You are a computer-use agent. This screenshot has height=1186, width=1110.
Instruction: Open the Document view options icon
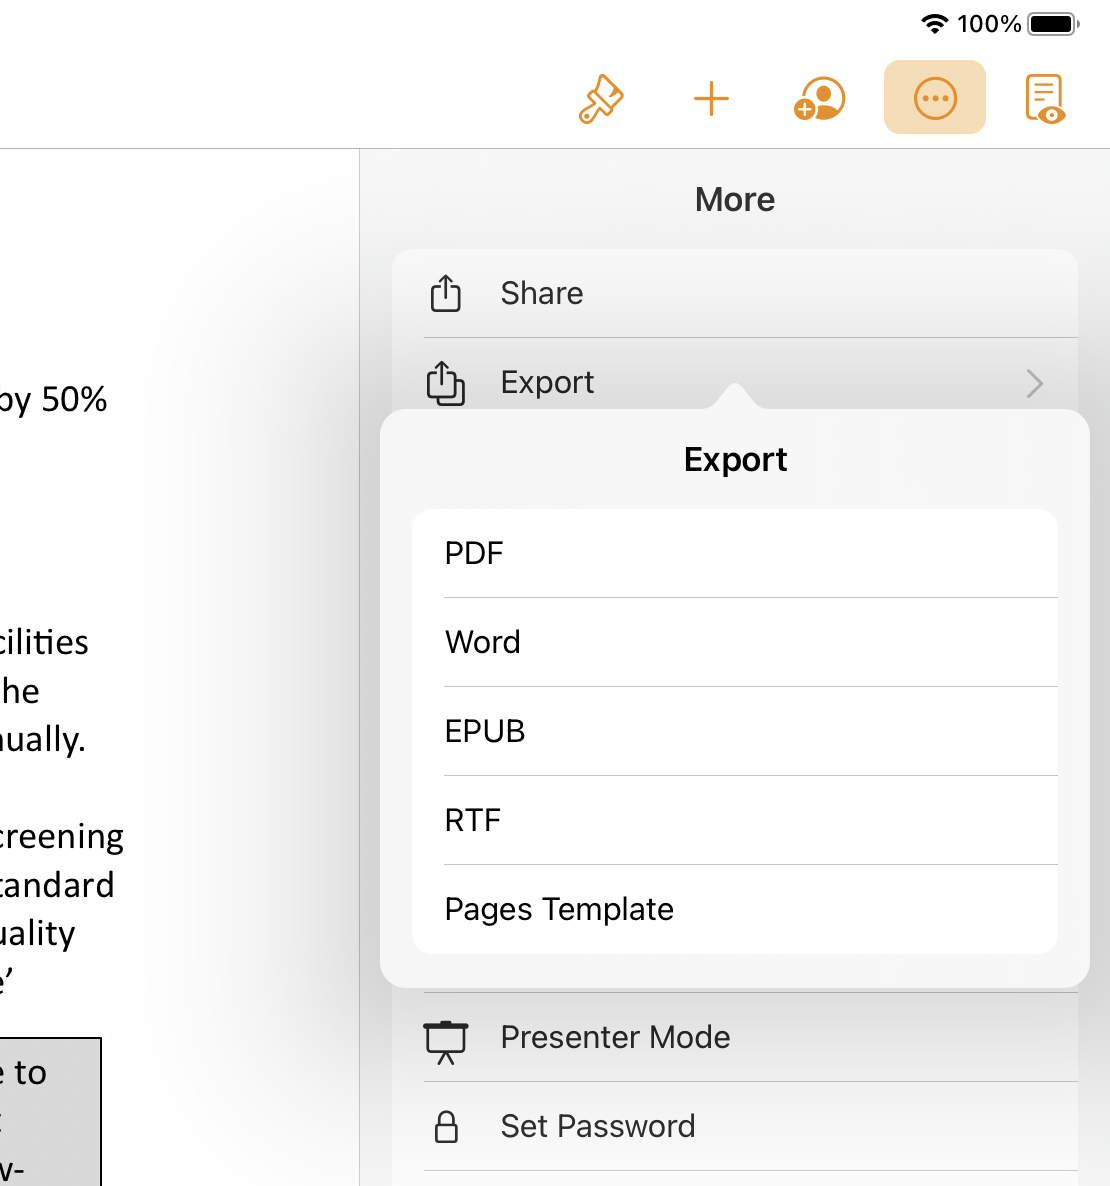1044,99
